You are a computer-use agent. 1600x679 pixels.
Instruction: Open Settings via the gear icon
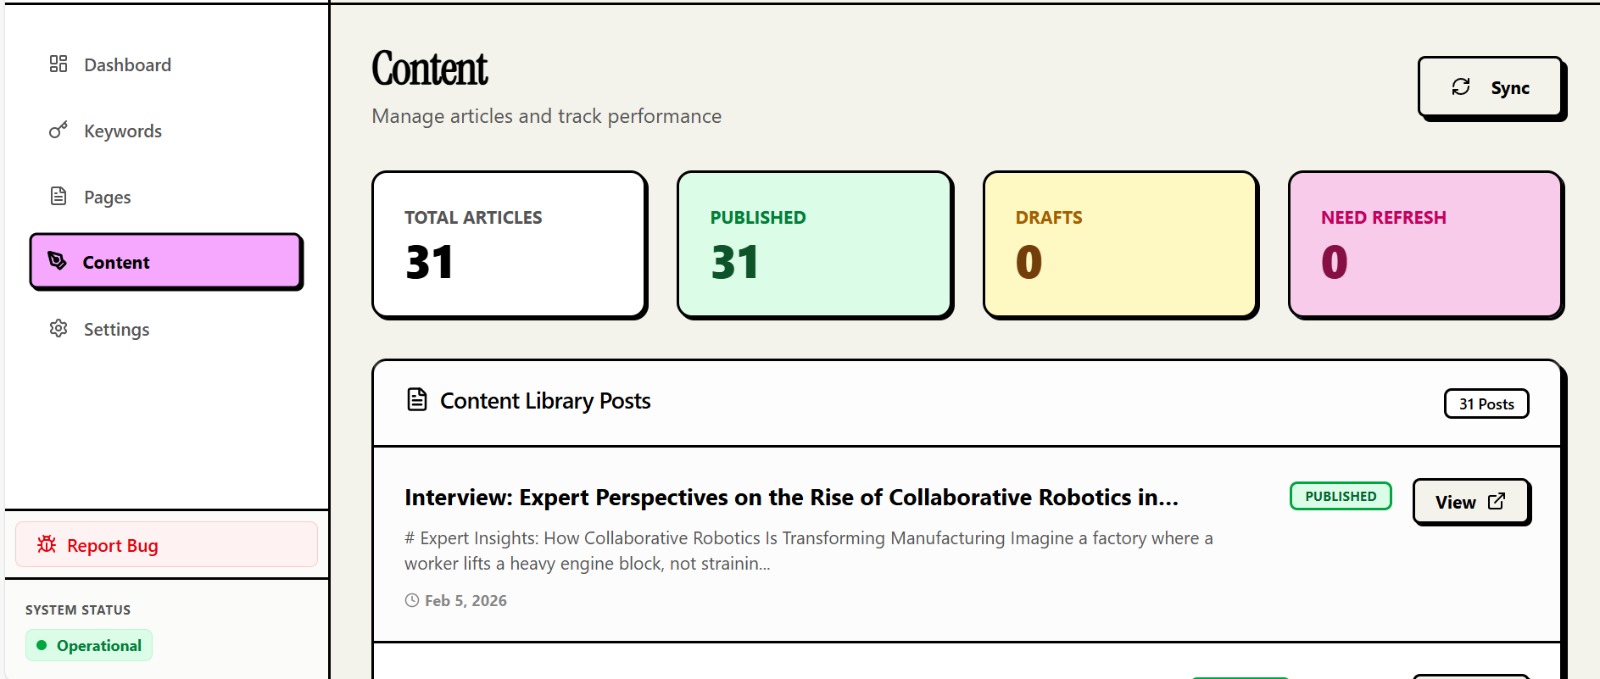[x=57, y=329]
